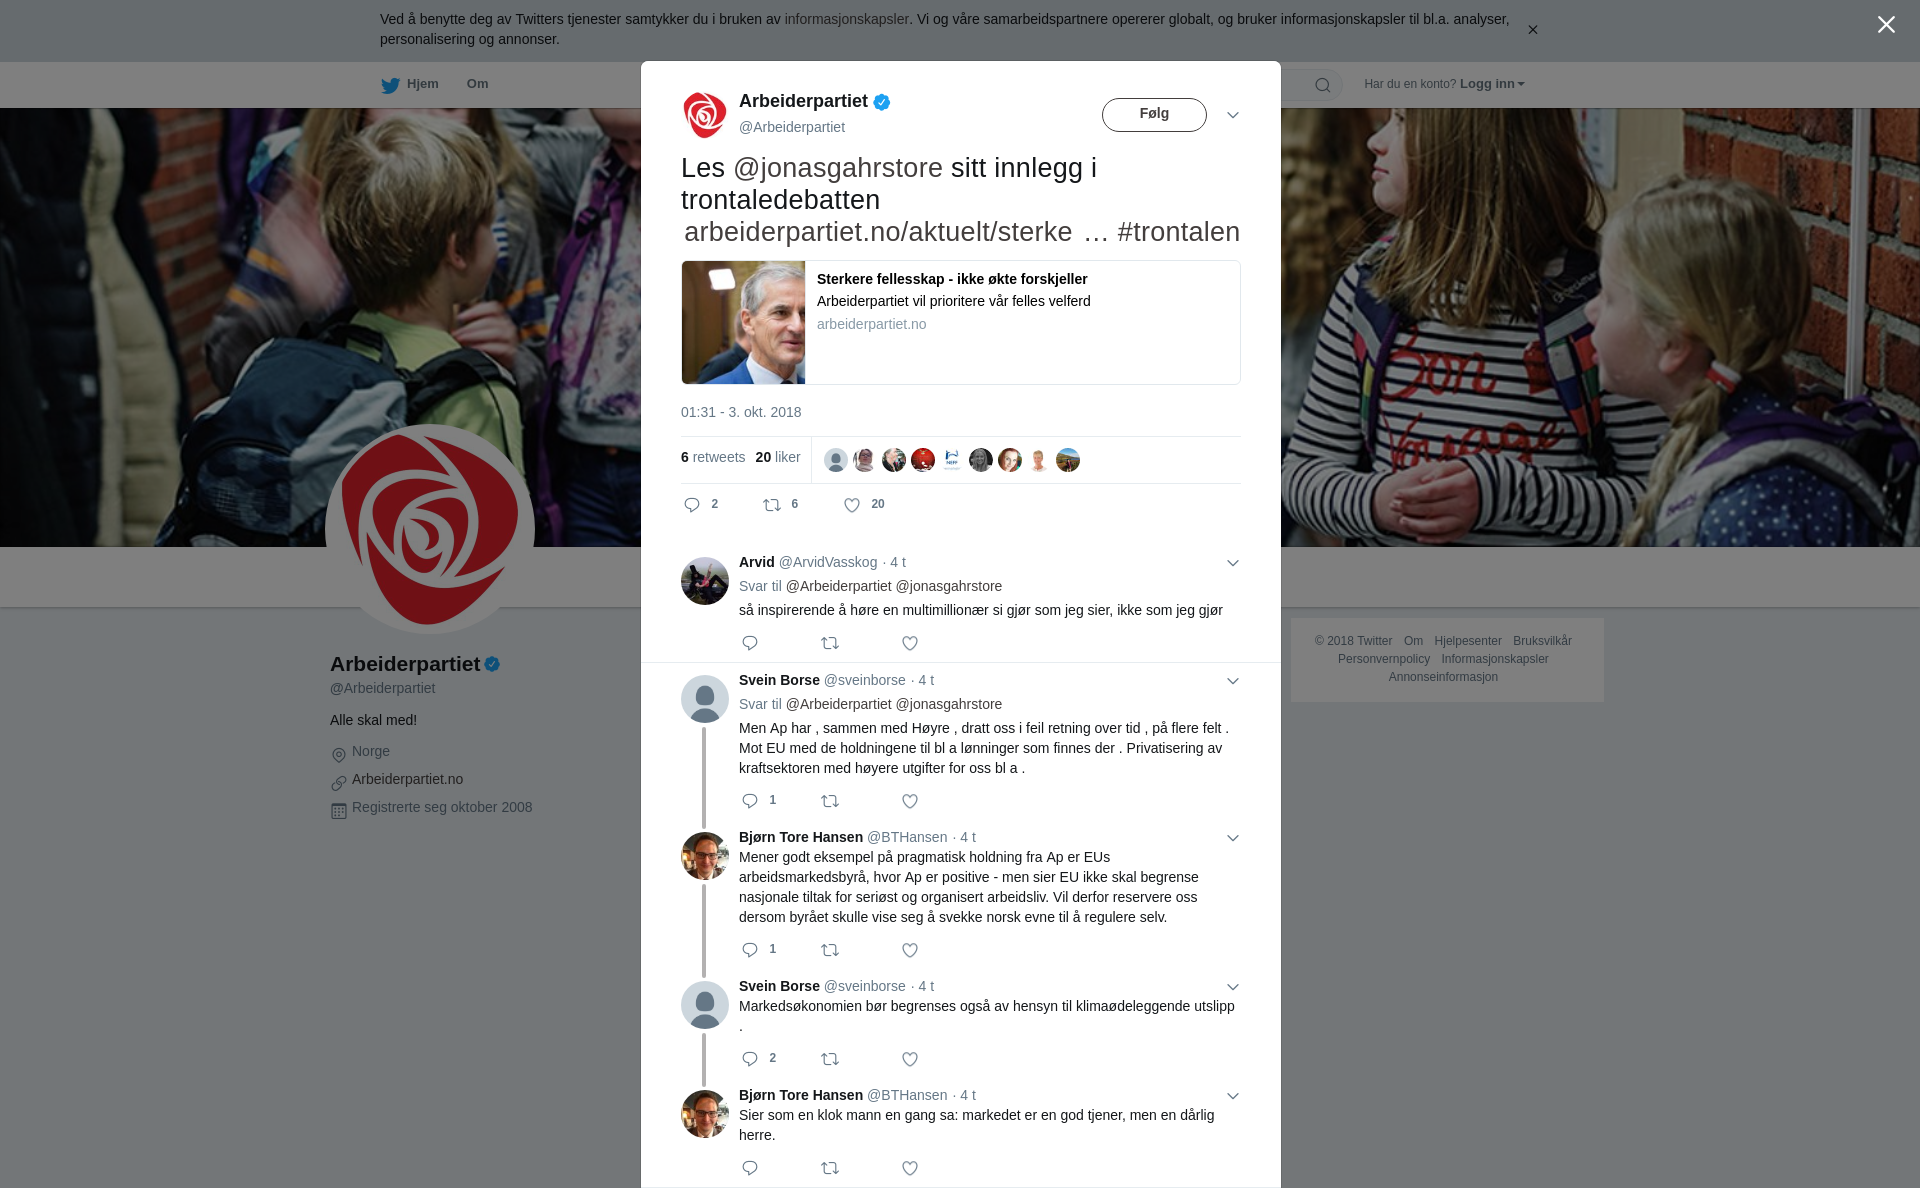The image size is (1920, 1188).
Task: Like the last Bjørn Tore Hansen reply
Action: click(x=909, y=1168)
